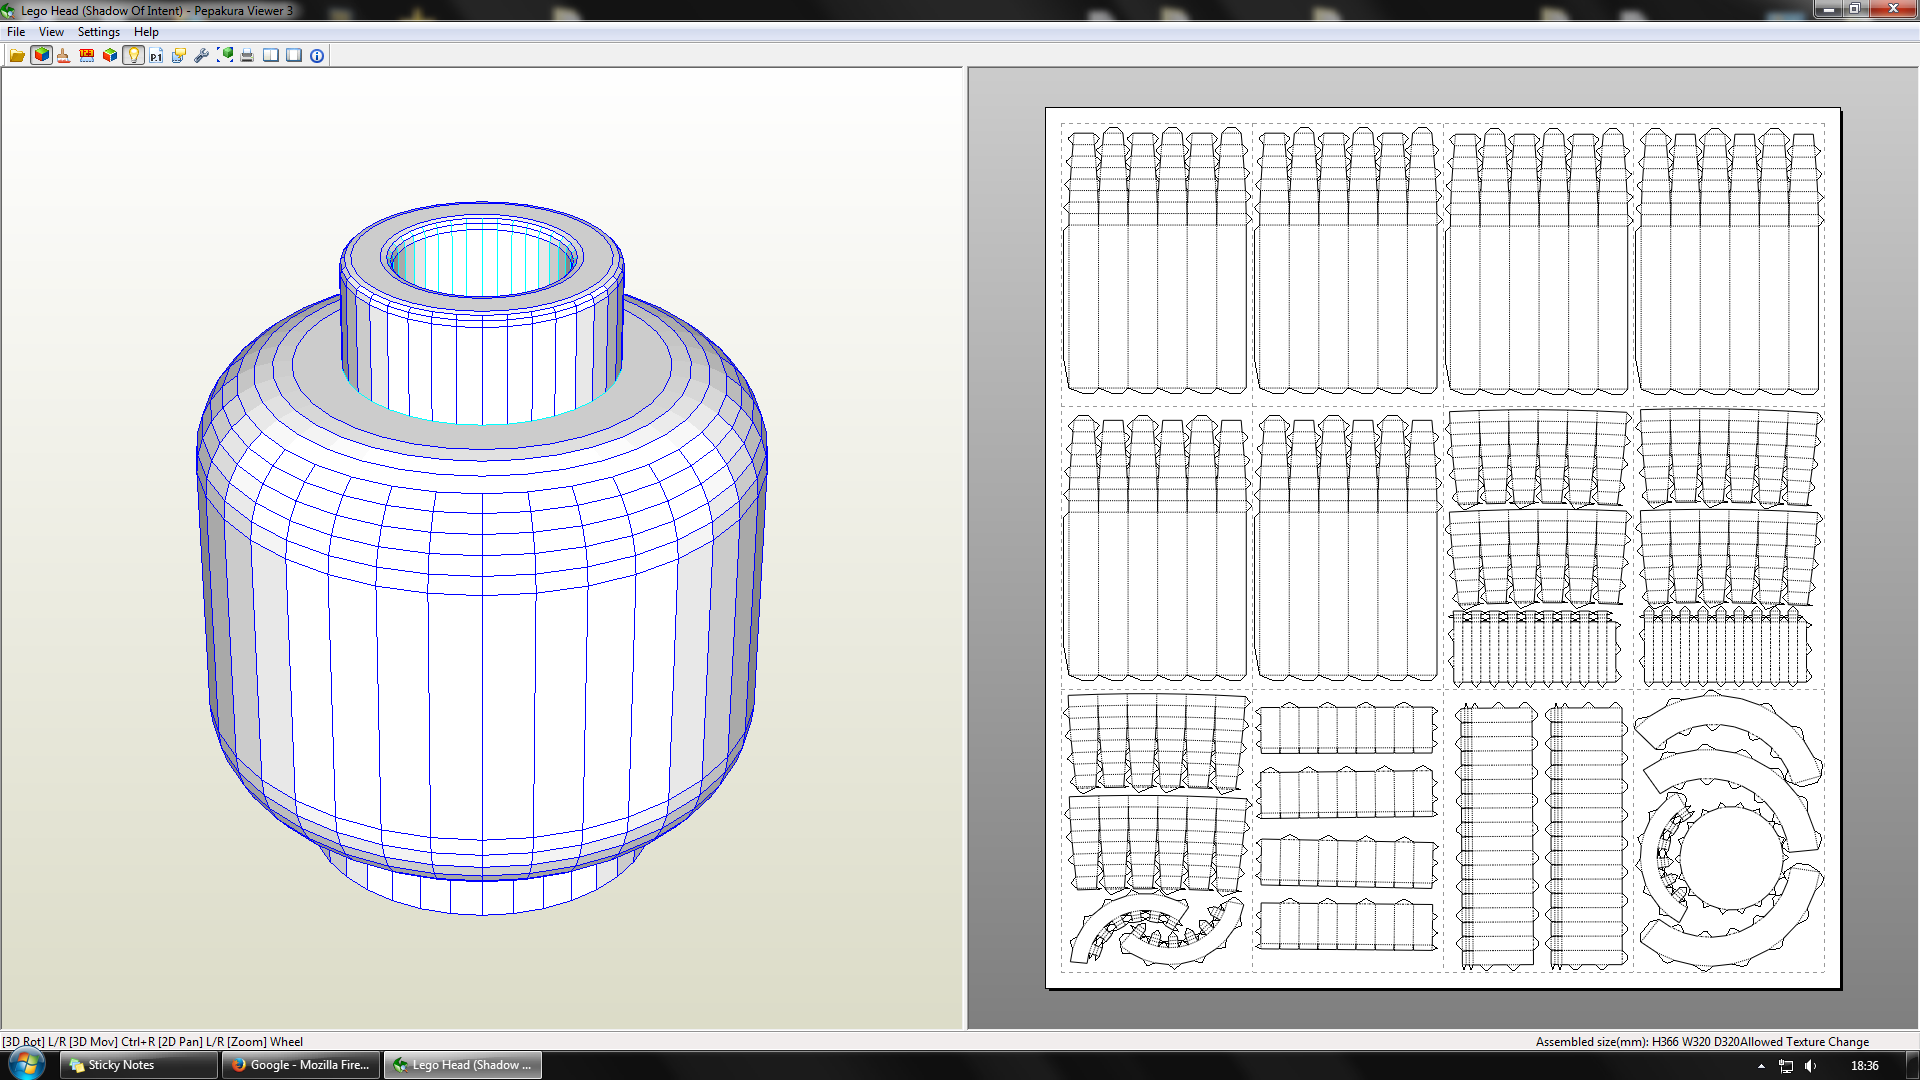Open the File menu
Image resolution: width=1920 pixels, height=1080 pixels.
16,32
